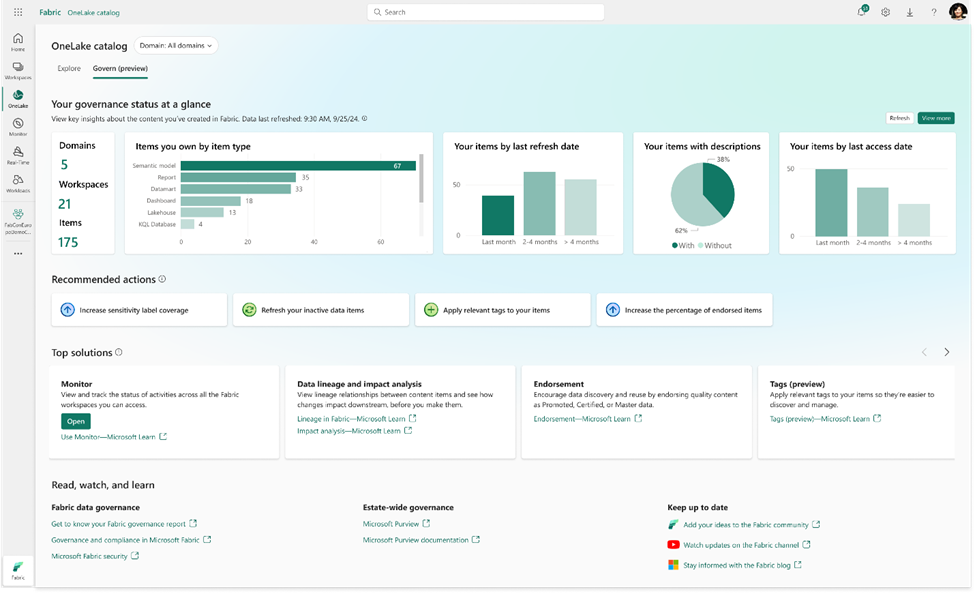Click the > 4 months bar in access chart
The height and width of the screenshot is (594, 975).
point(913,220)
